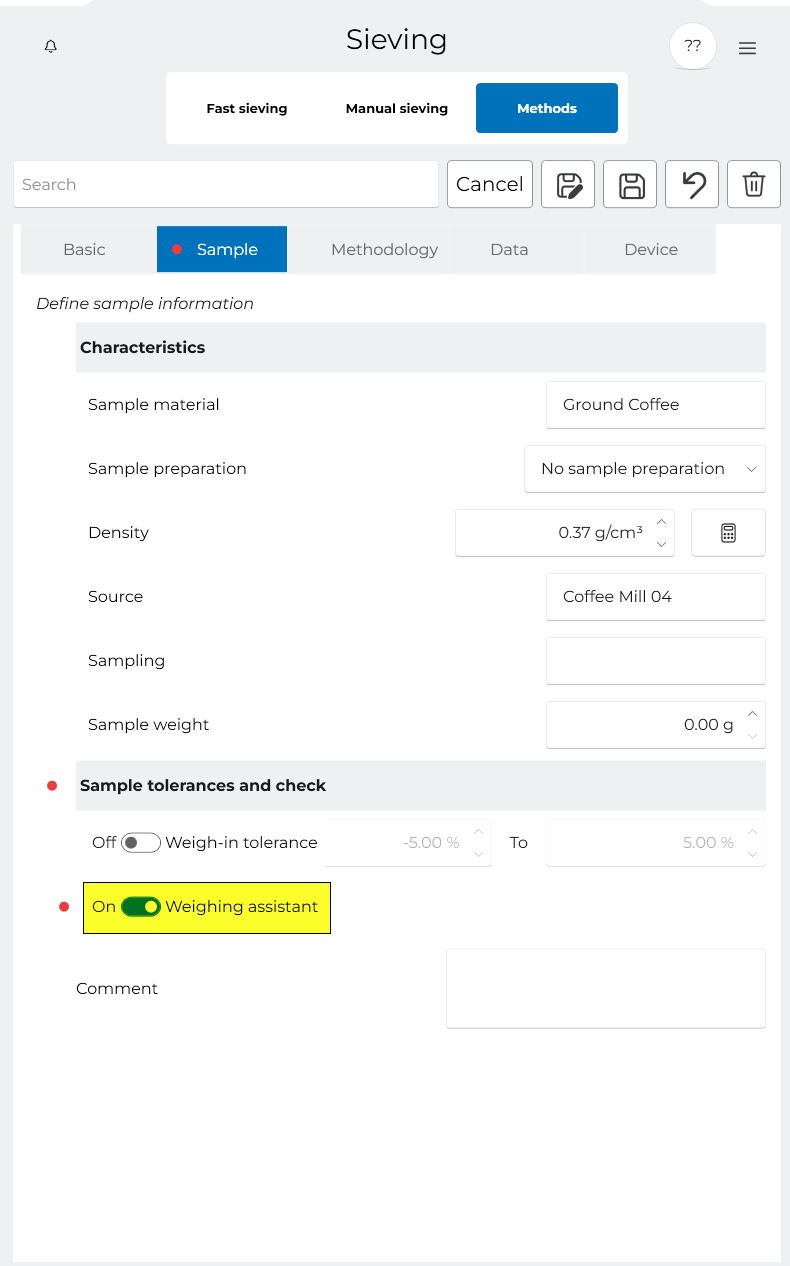
Task: Open the Methodology tab
Action: pyautogui.click(x=385, y=250)
